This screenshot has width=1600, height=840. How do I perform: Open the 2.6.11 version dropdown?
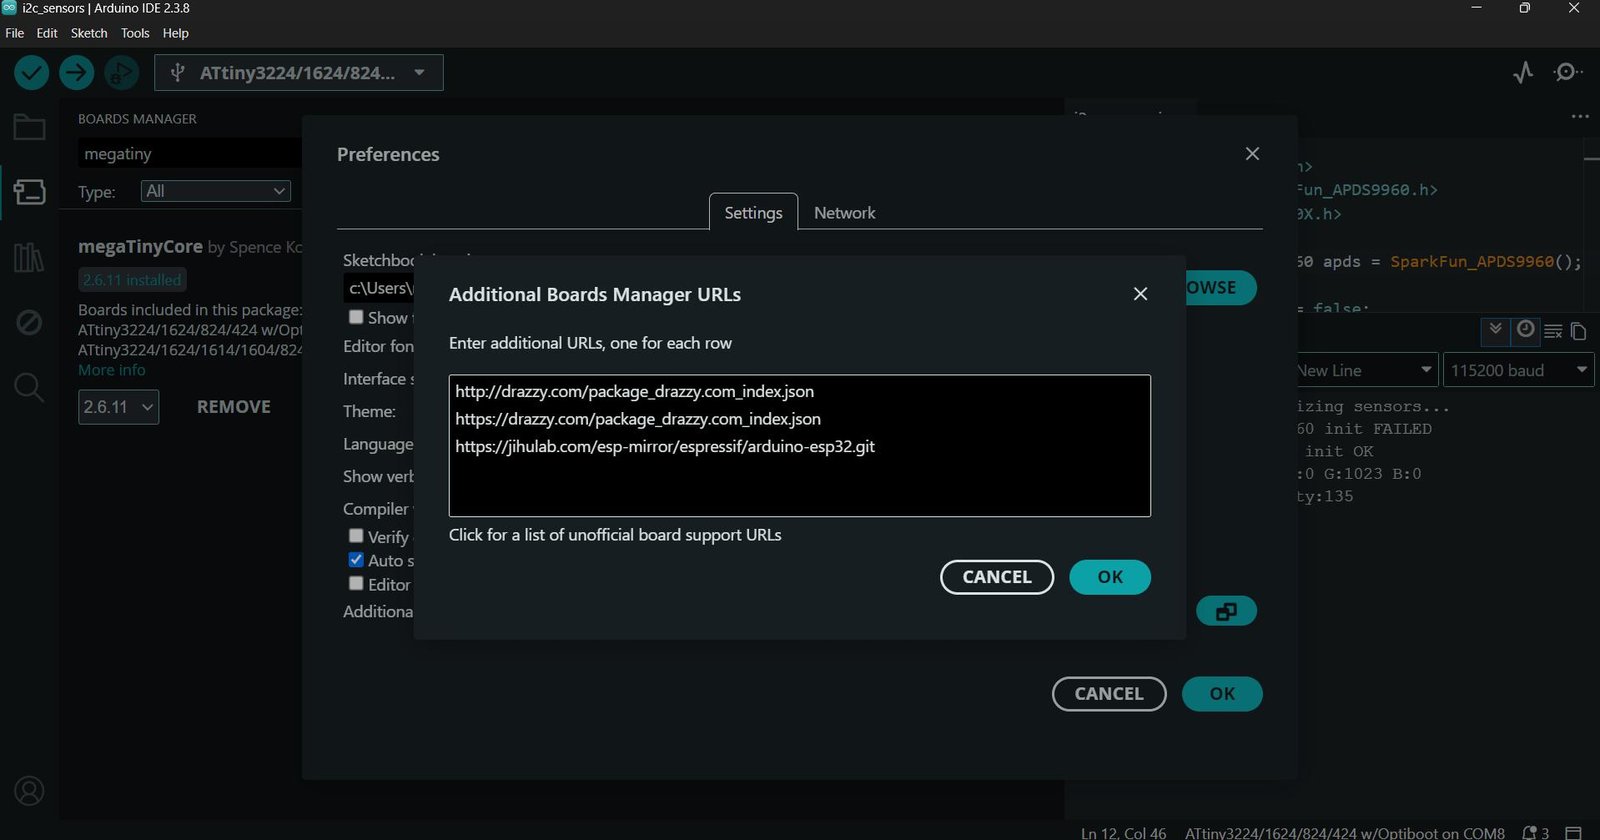[118, 407]
